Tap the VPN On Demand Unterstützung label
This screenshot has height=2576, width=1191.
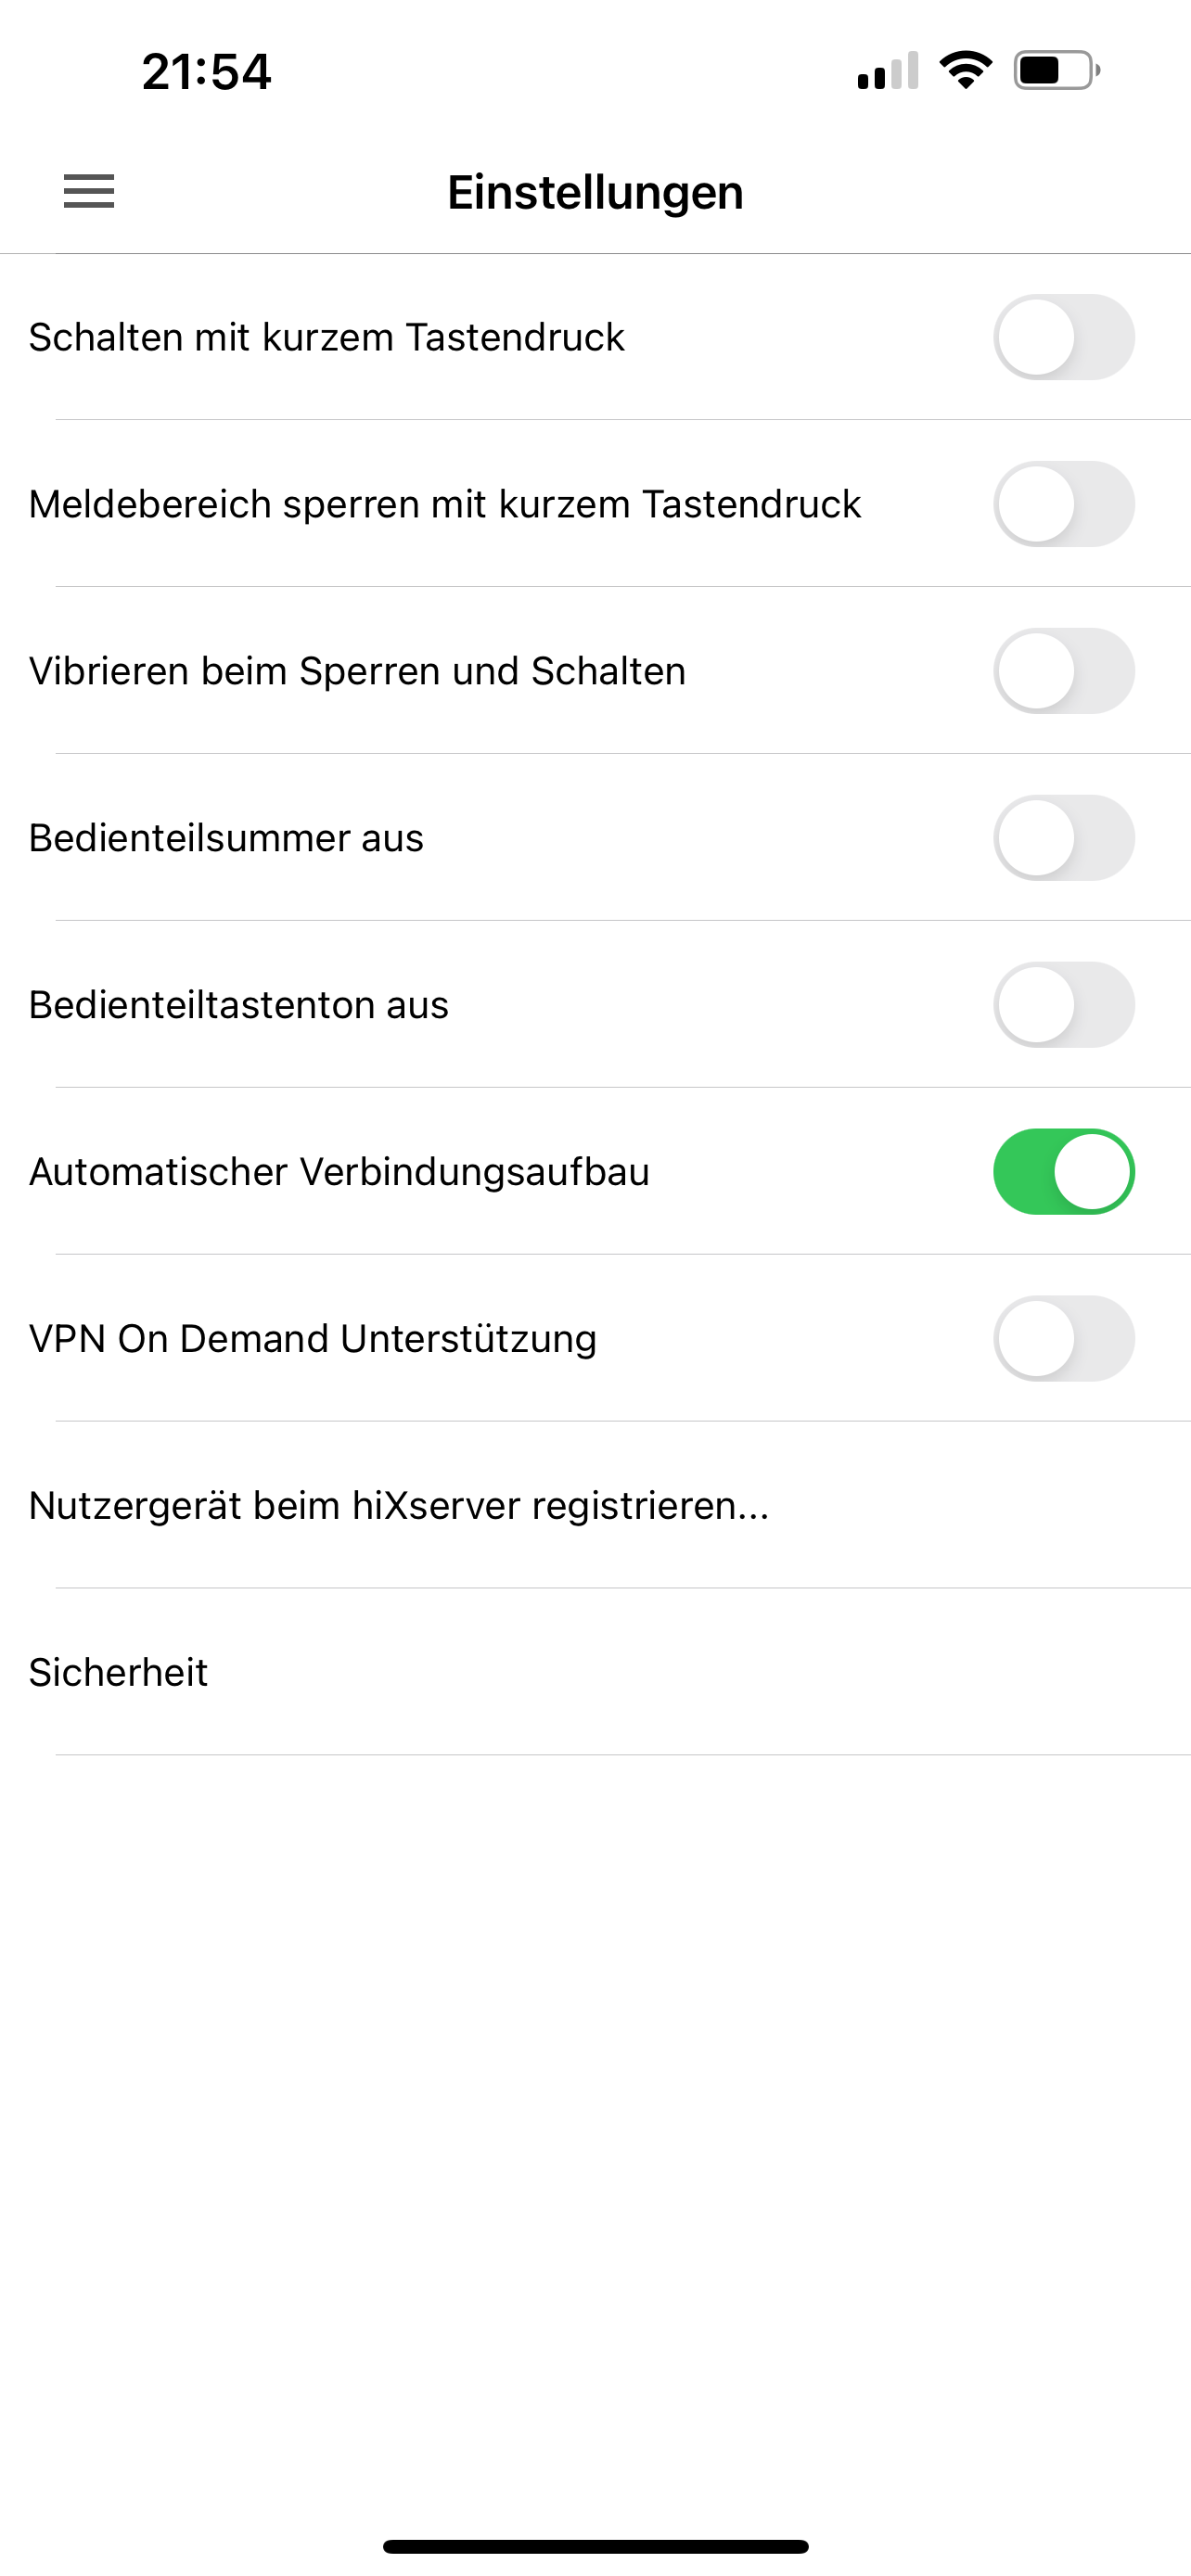[x=313, y=1339]
